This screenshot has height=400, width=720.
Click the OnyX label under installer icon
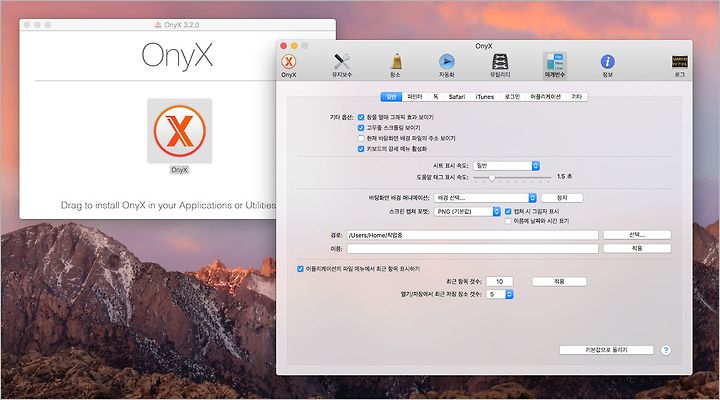tap(180, 170)
